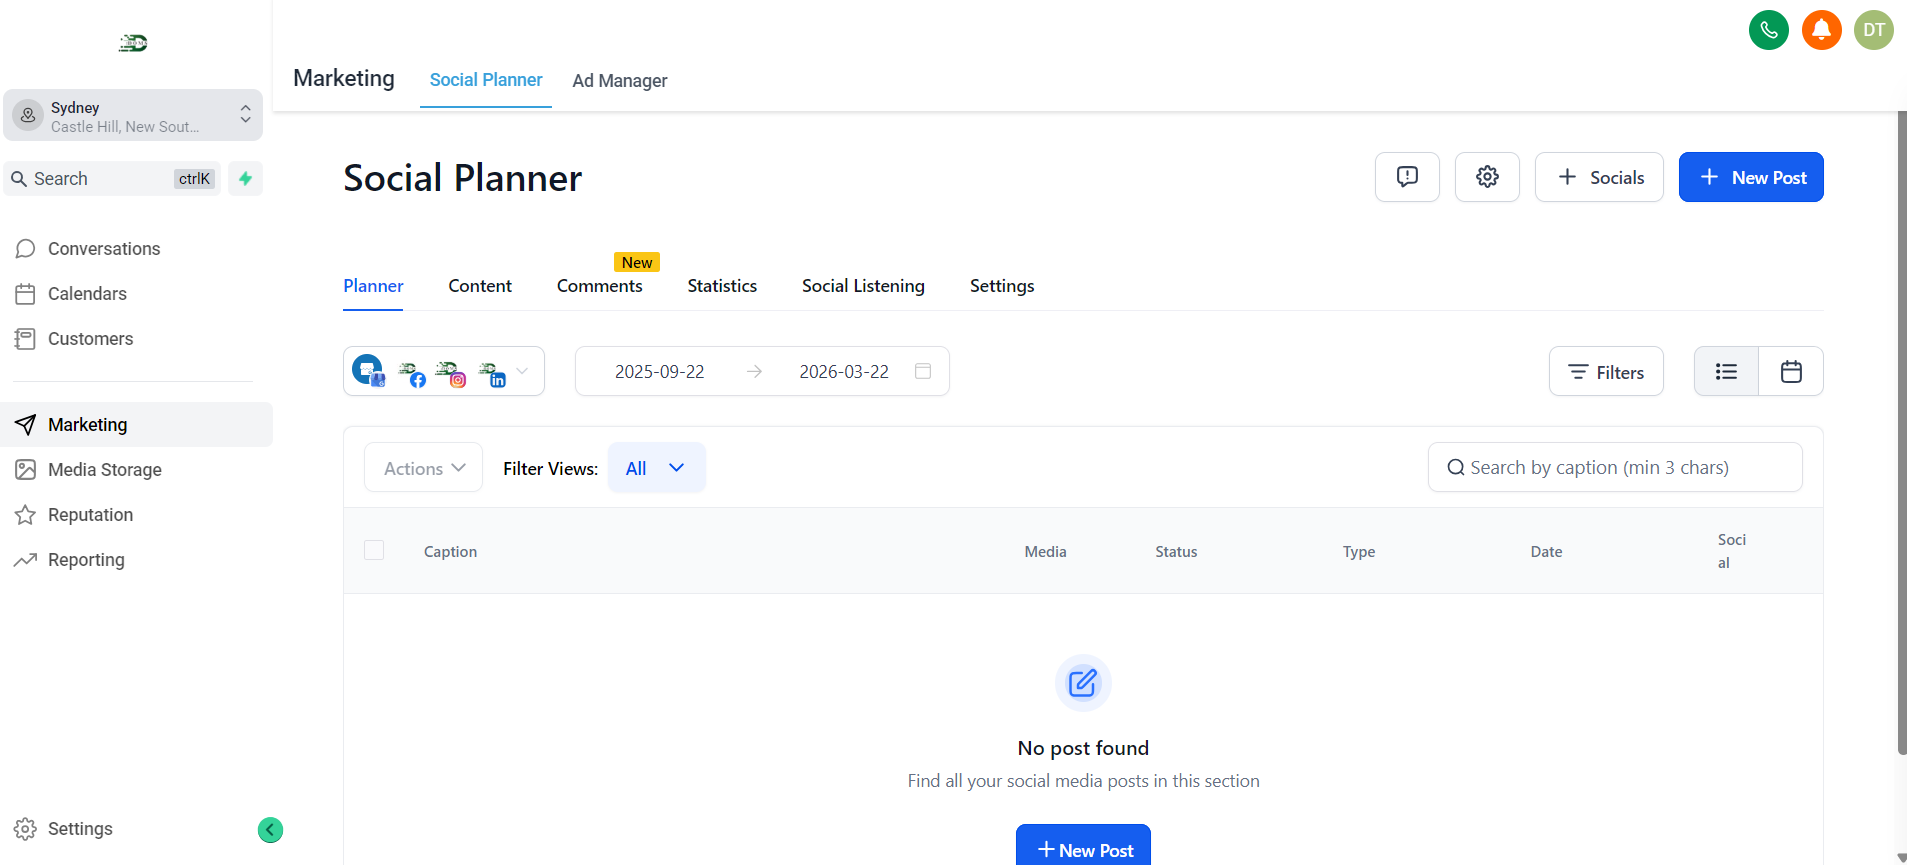Switch to calendar view
The width and height of the screenshot is (1907, 865).
tap(1790, 372)
